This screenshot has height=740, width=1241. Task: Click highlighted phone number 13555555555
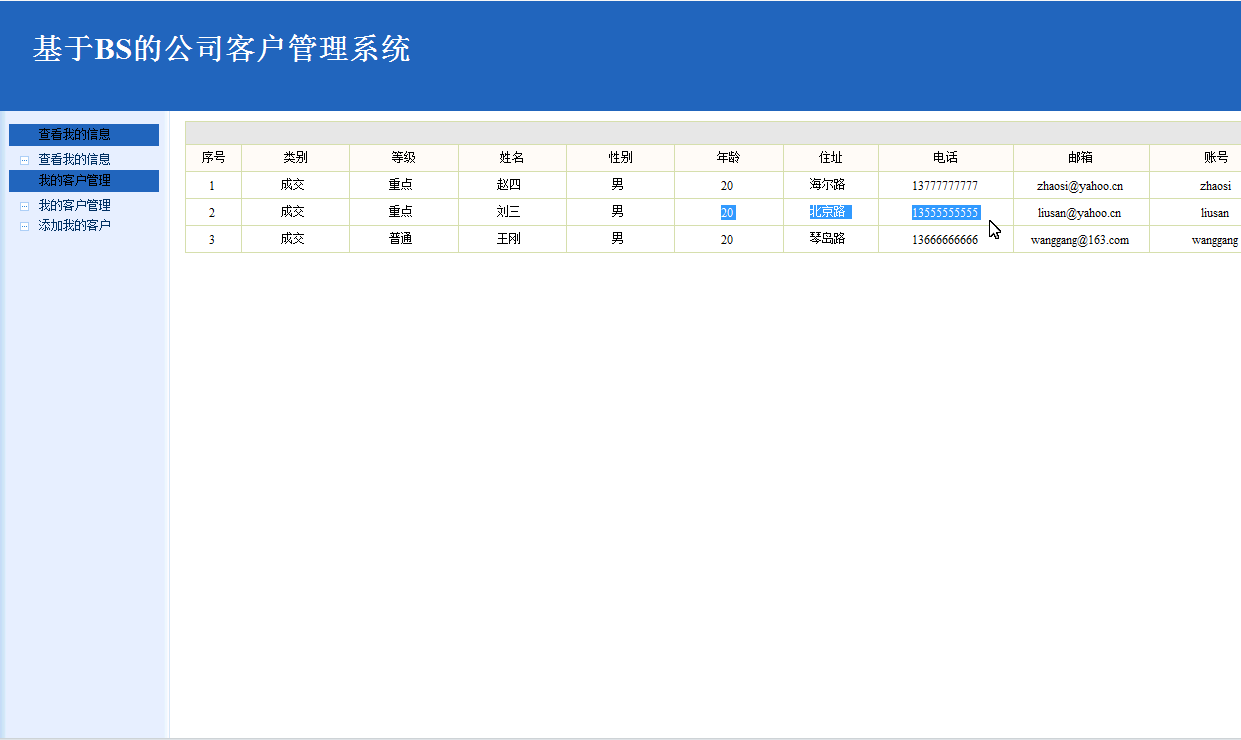point(945,213)
